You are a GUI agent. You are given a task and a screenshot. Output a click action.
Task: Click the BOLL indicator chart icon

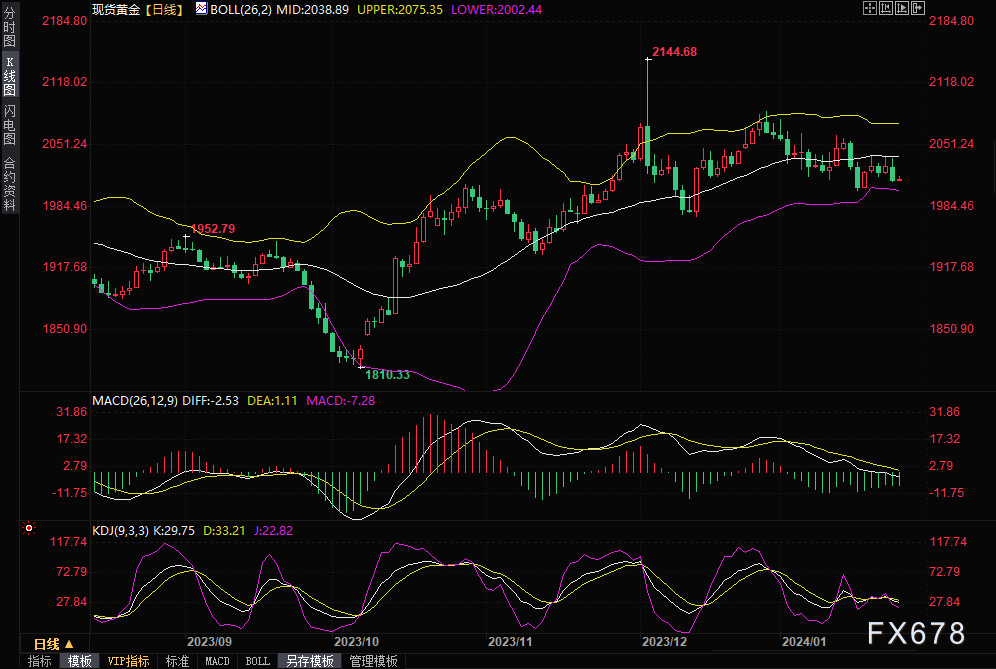pyautogui.click(x=201, y=8)
